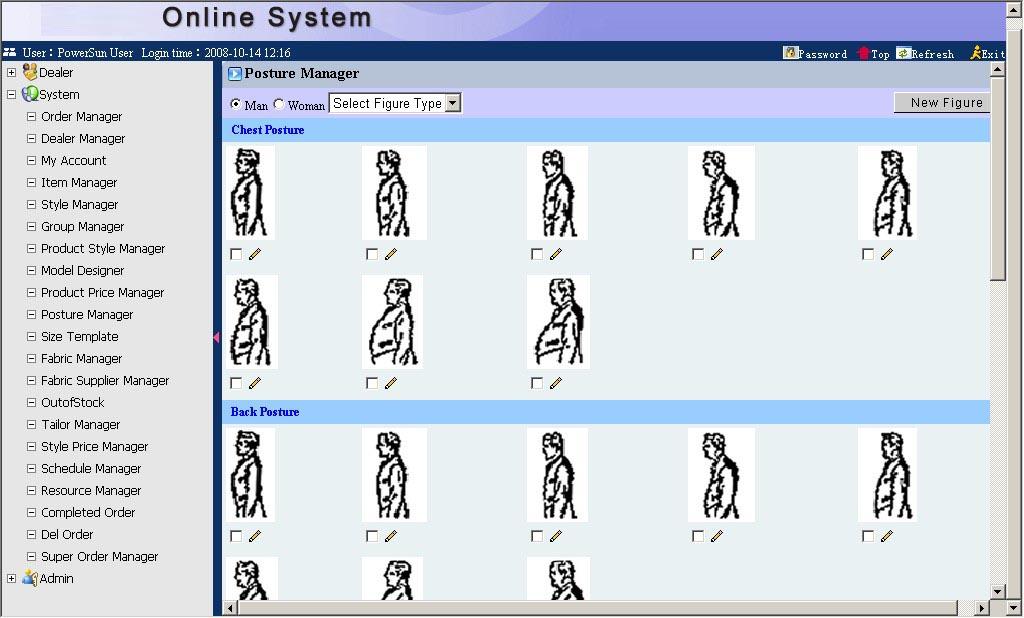Open Posture Manager in sidebar
Screen dimensions: 1024x618
tap(87, 315)
